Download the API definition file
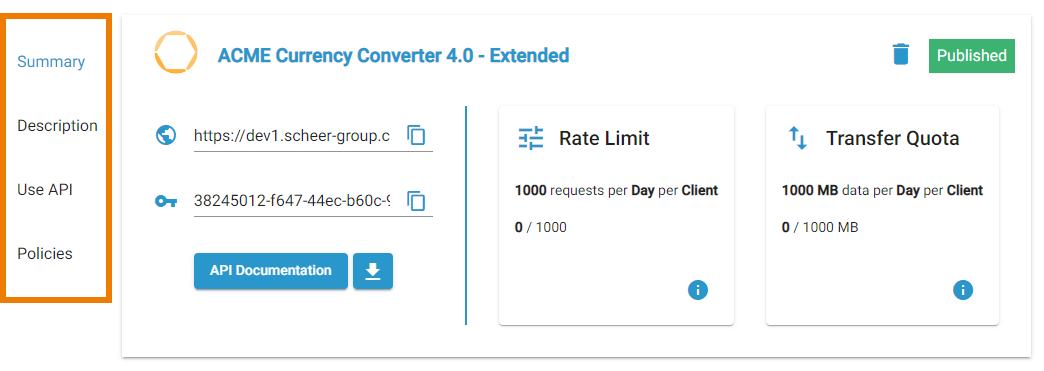1044x371 pixels. click(x=373, y=271)
